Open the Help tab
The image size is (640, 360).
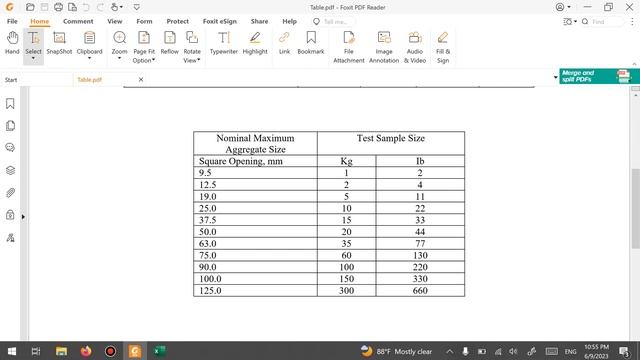(x=289, y=21)
